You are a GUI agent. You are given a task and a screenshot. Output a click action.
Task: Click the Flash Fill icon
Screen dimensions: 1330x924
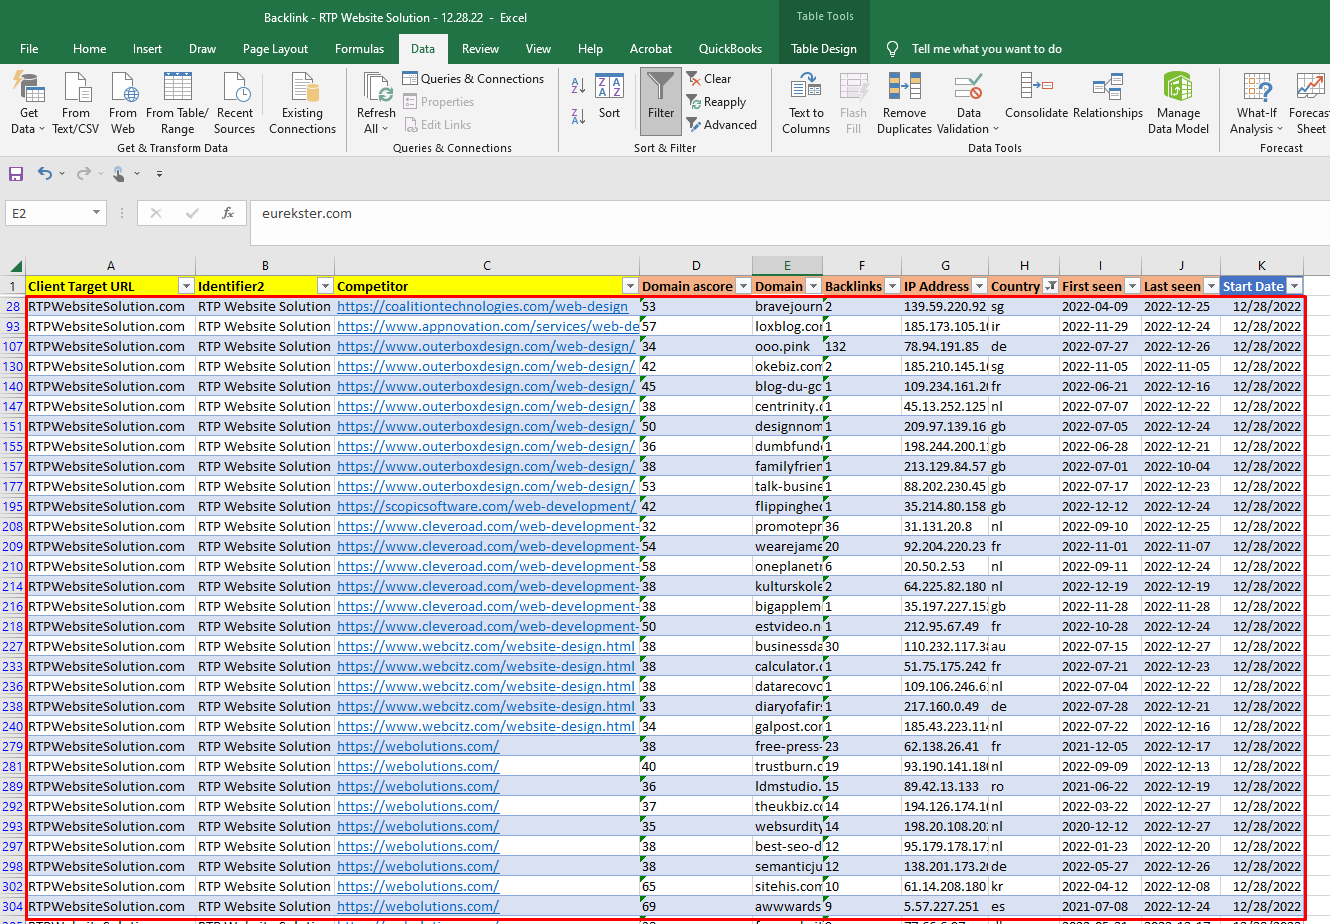[x=854, y=87]
